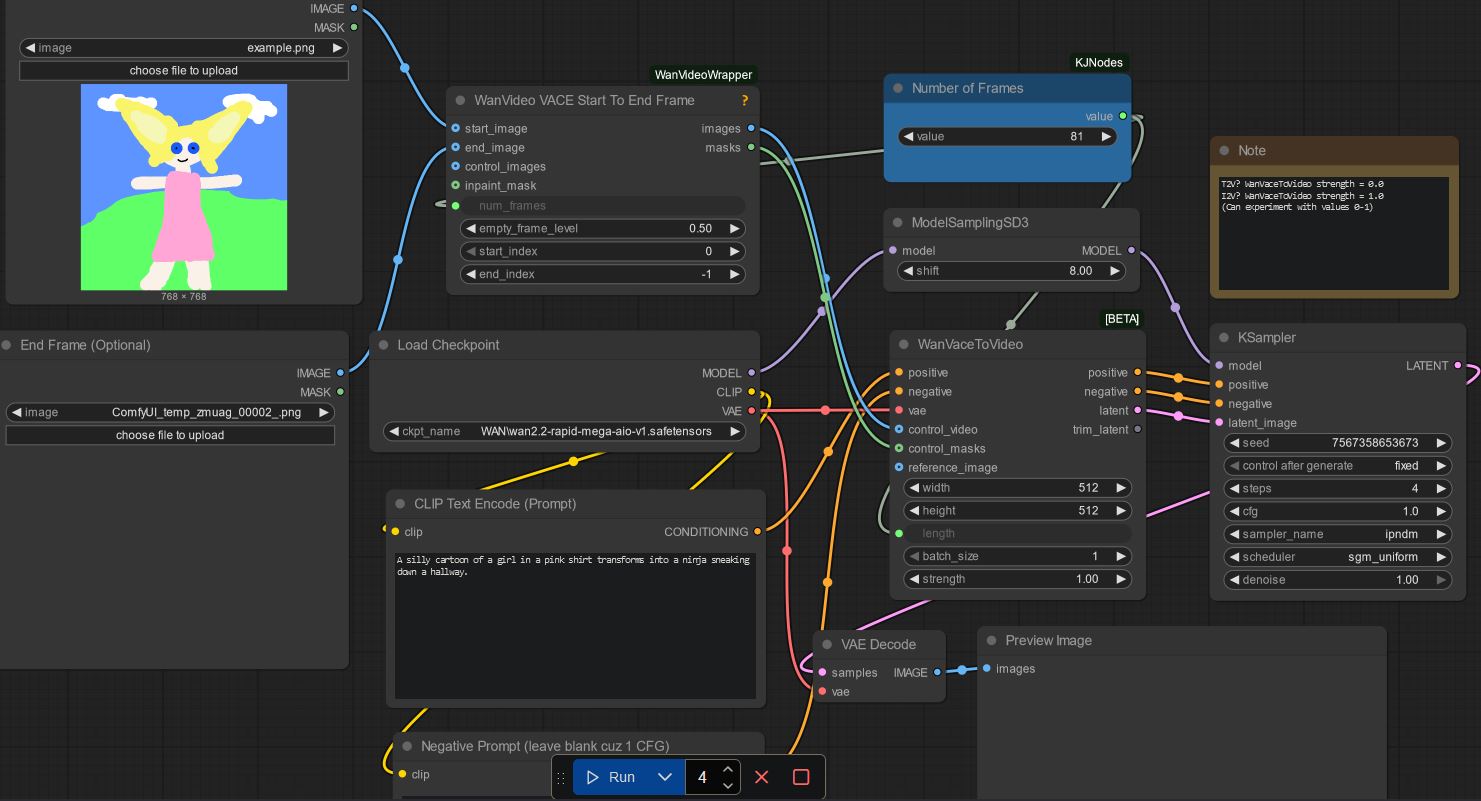The width and height of the screenshot is (1481, 801).
Task: Click KSampler LATENT output socket
Action: tap(1458, 366)
